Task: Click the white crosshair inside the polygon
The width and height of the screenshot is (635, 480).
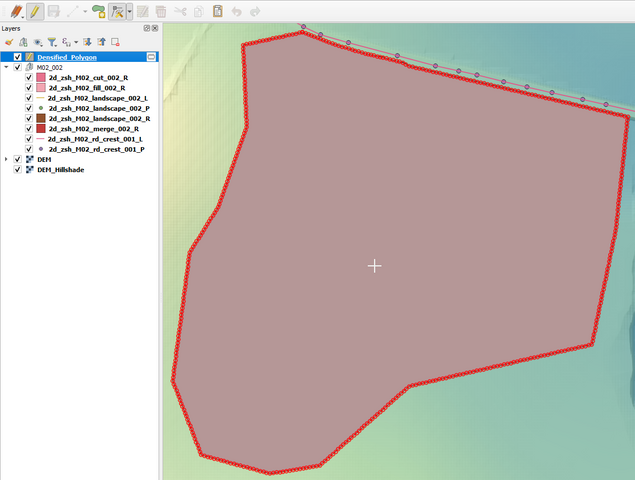Action: pos(374,265)
